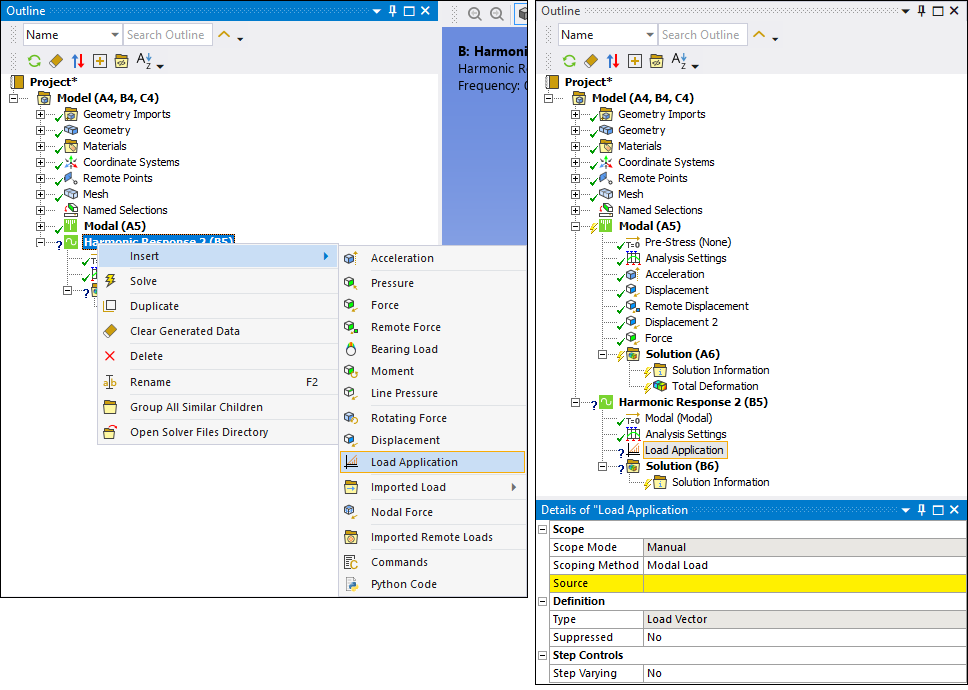This screenshot has height=690, width=968.
Task: Click the Clear Generated Data eraser icon
Action: 110,331
